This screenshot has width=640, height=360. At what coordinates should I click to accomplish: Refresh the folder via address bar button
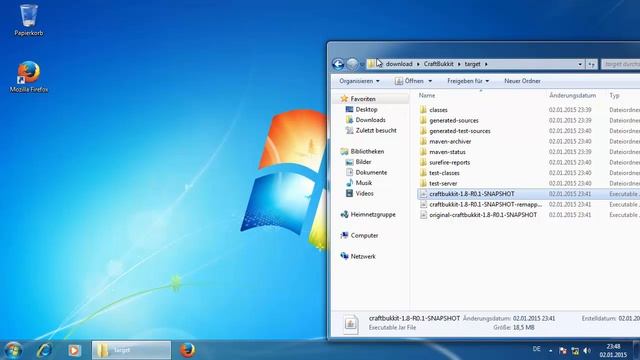tap(591, 64)
